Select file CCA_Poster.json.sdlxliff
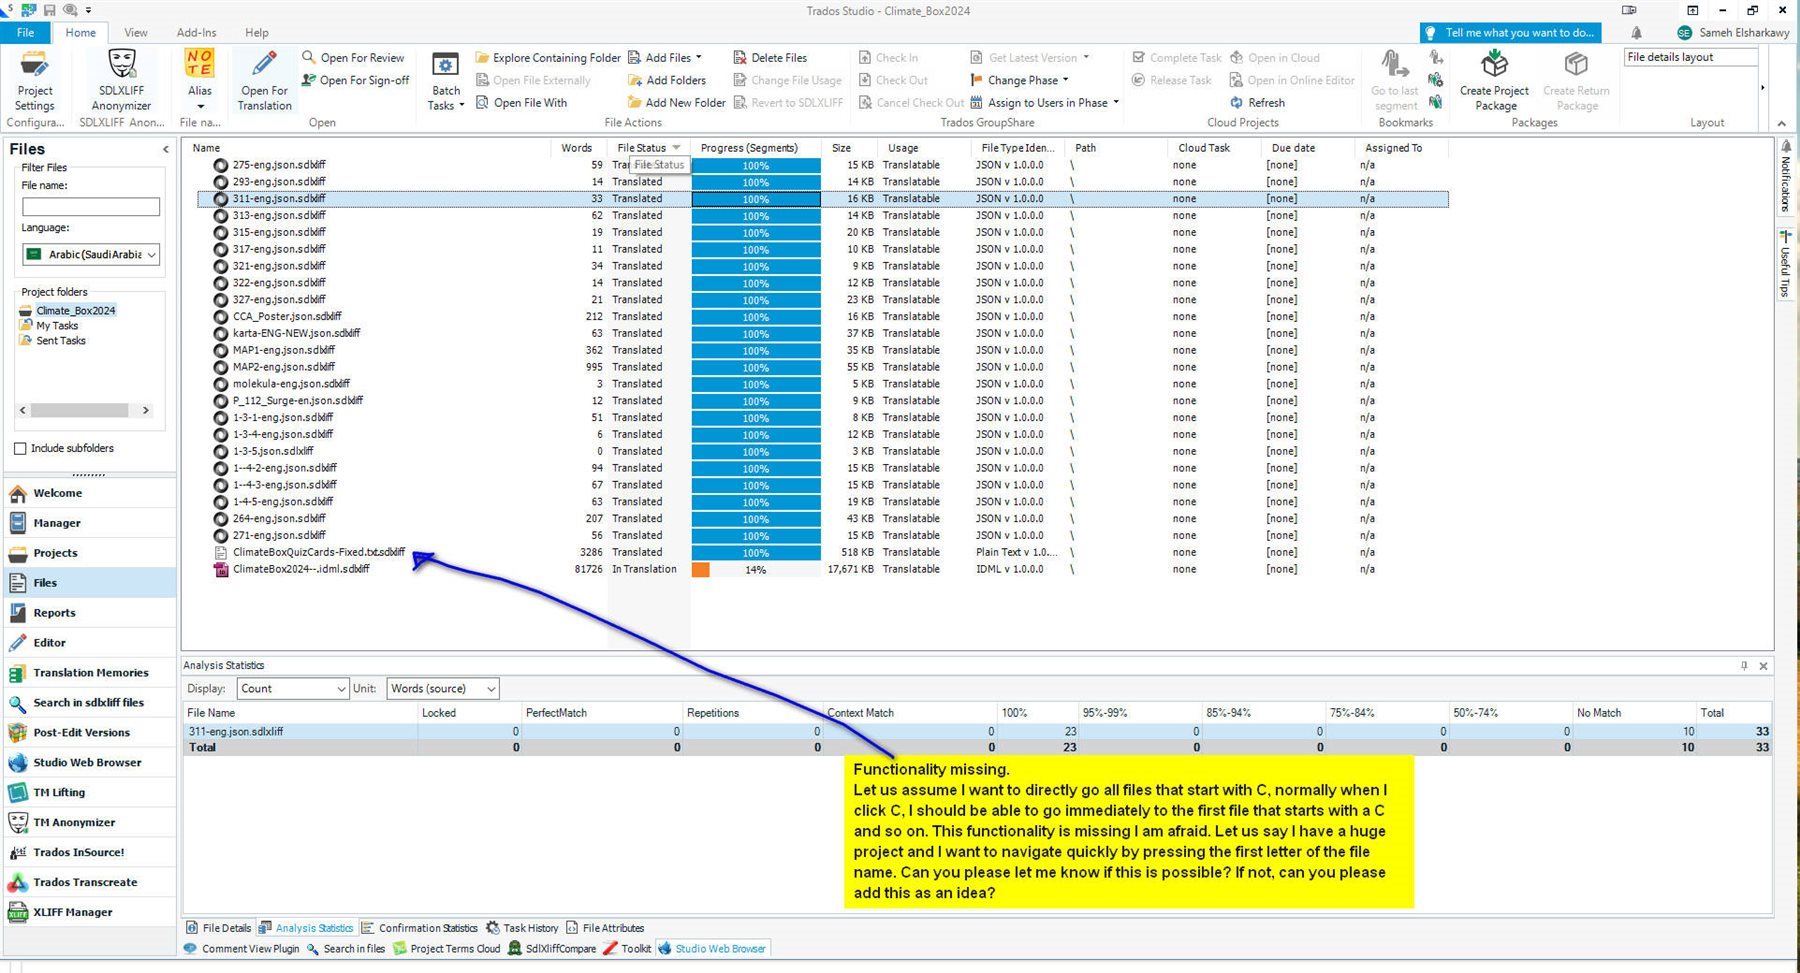 287,317
